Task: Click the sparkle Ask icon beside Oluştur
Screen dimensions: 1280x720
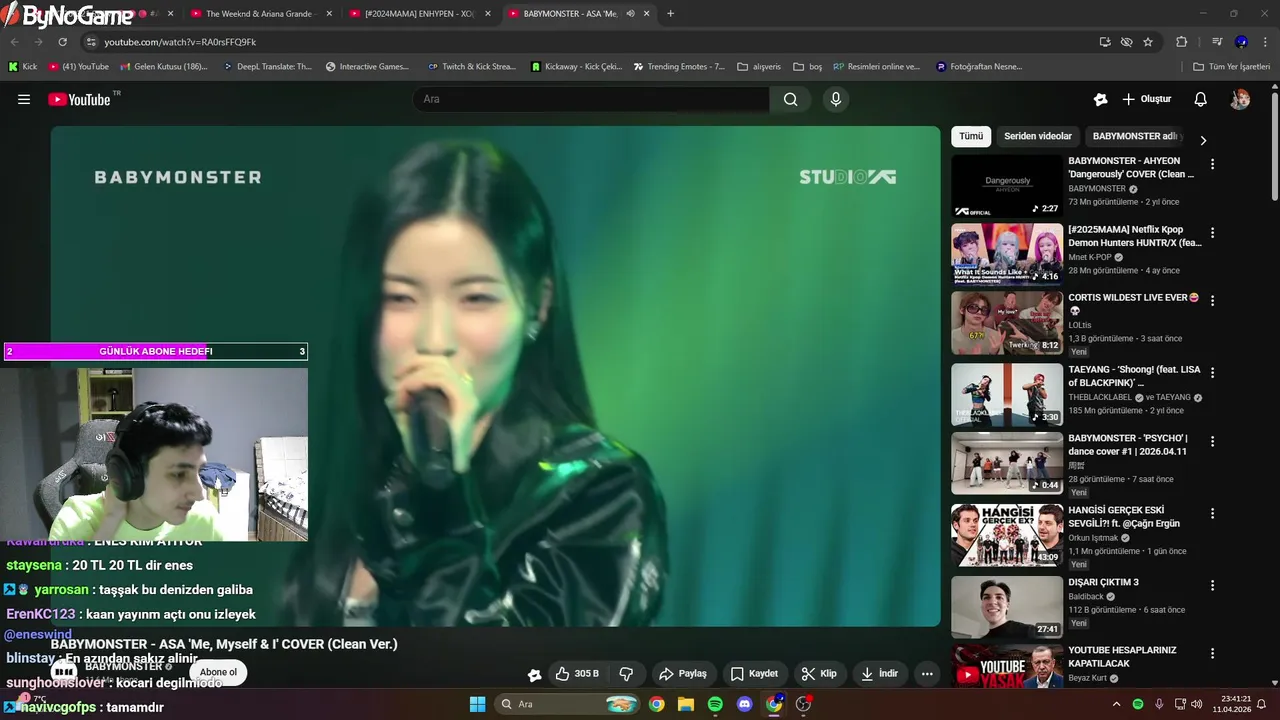Action: [x=1101, y=99]
